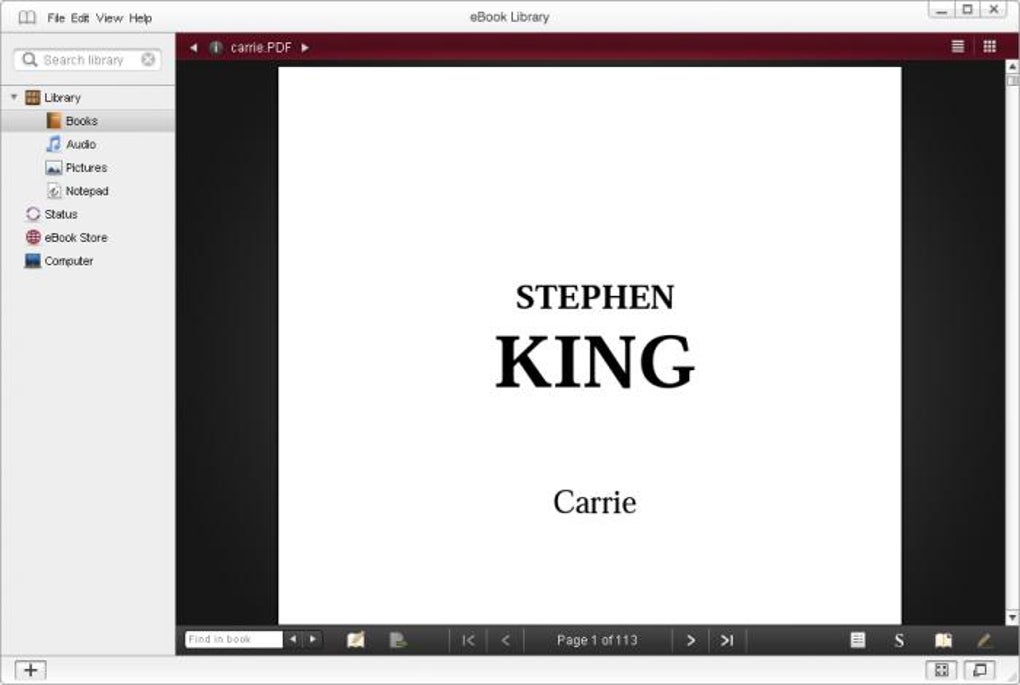The image size is (1020, 685).
Task: Select Audio in the sidebar
Action: [81, 144]
